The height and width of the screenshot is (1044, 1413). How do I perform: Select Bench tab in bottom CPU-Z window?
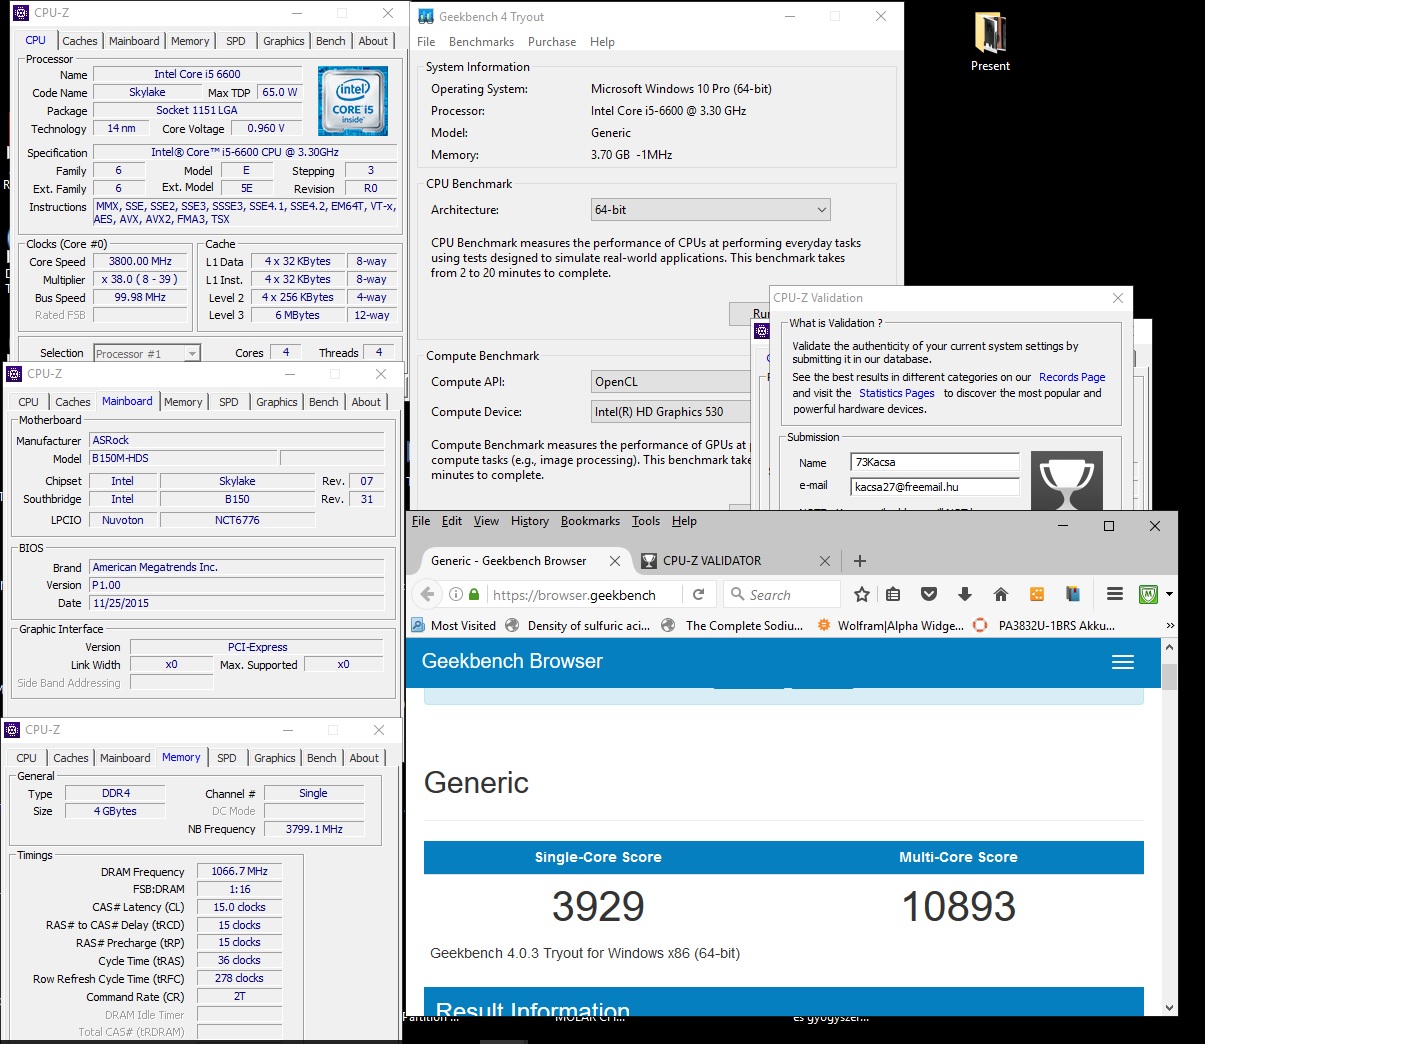pos(322,758)
